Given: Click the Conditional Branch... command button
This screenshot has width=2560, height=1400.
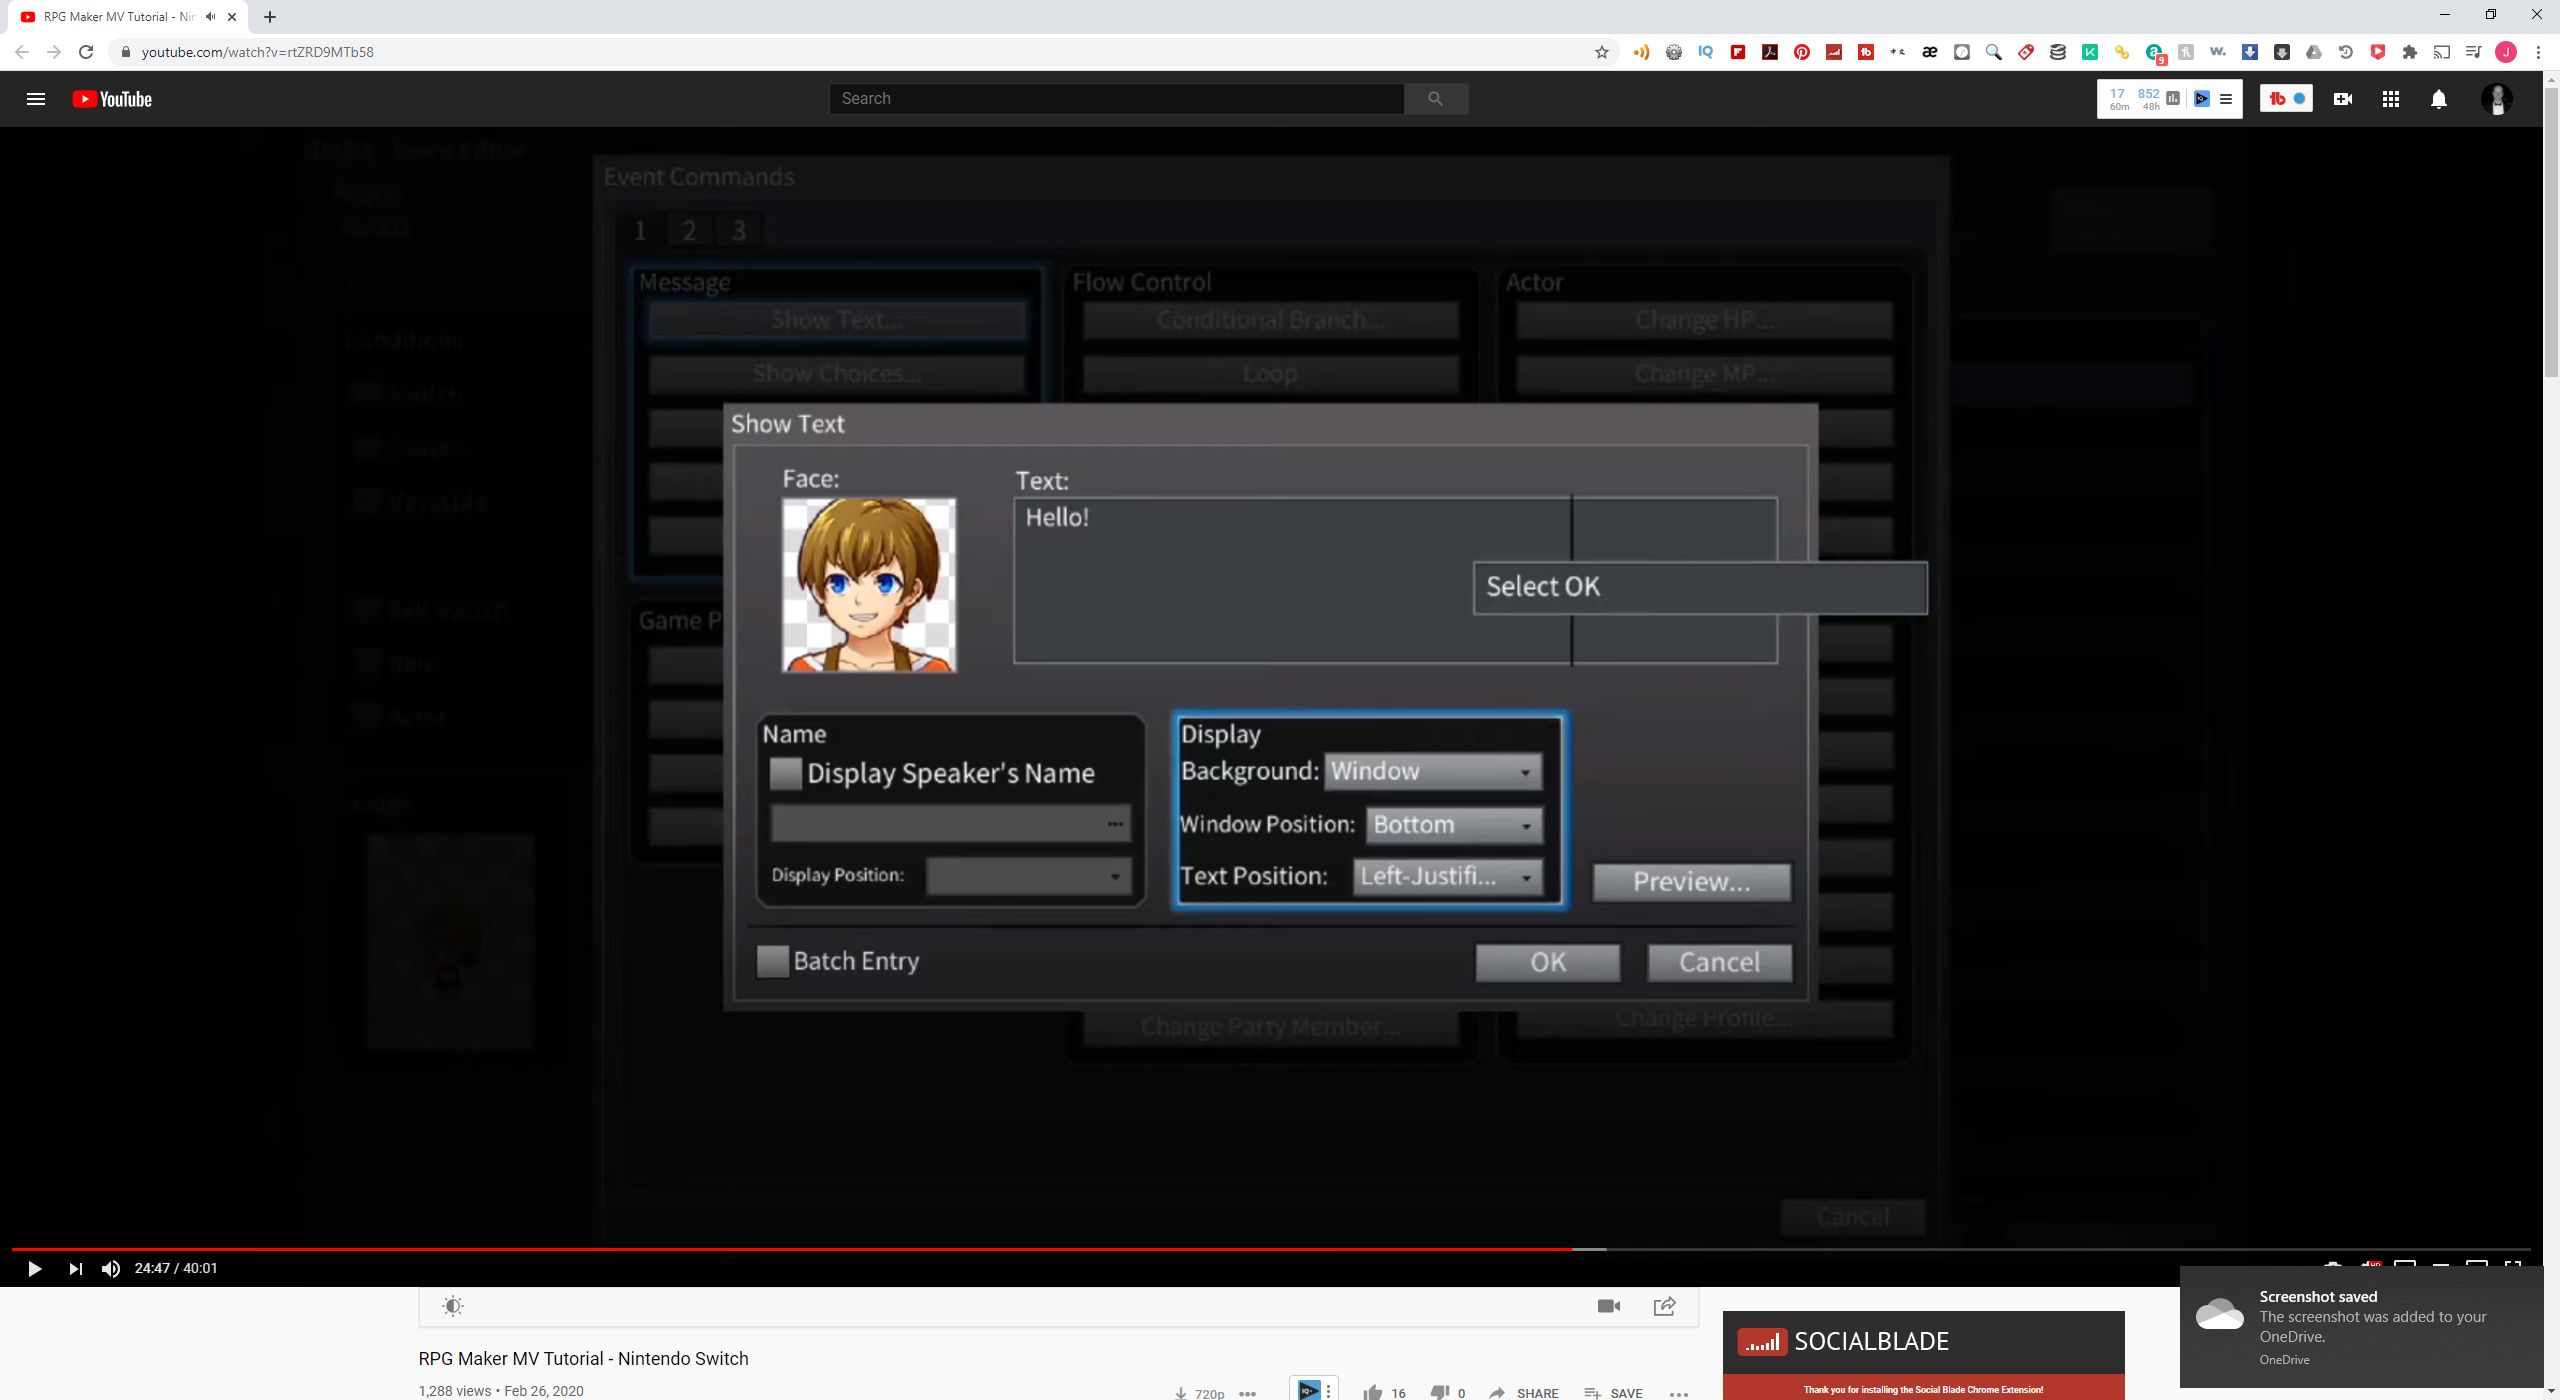Looking at the screenshot, I should coord(1271,320).
